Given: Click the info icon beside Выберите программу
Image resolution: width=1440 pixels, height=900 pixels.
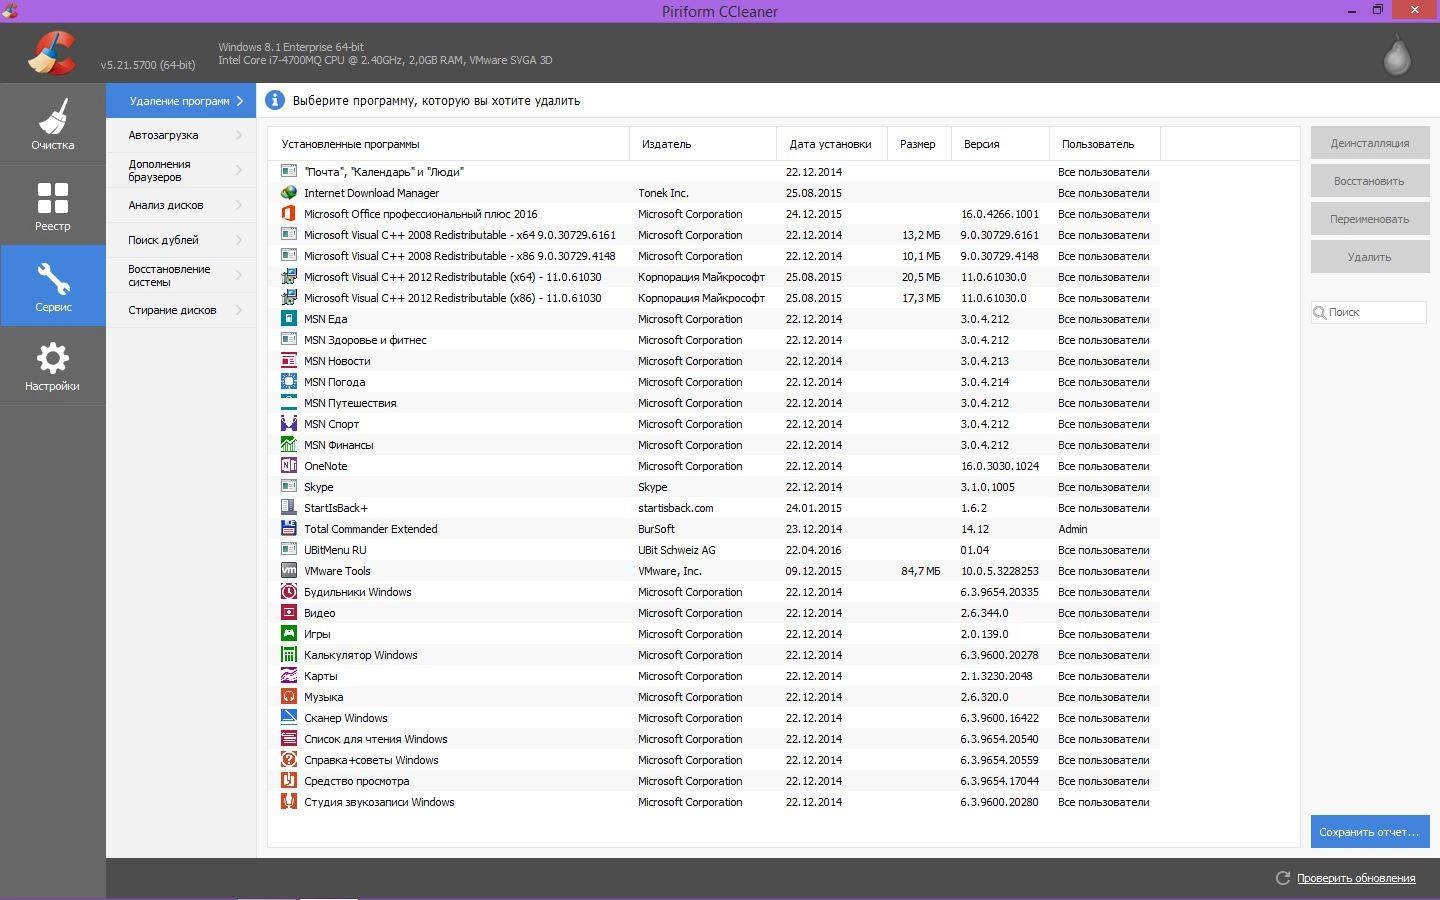Looking at the screenshot, I should (x=274, y=100).
